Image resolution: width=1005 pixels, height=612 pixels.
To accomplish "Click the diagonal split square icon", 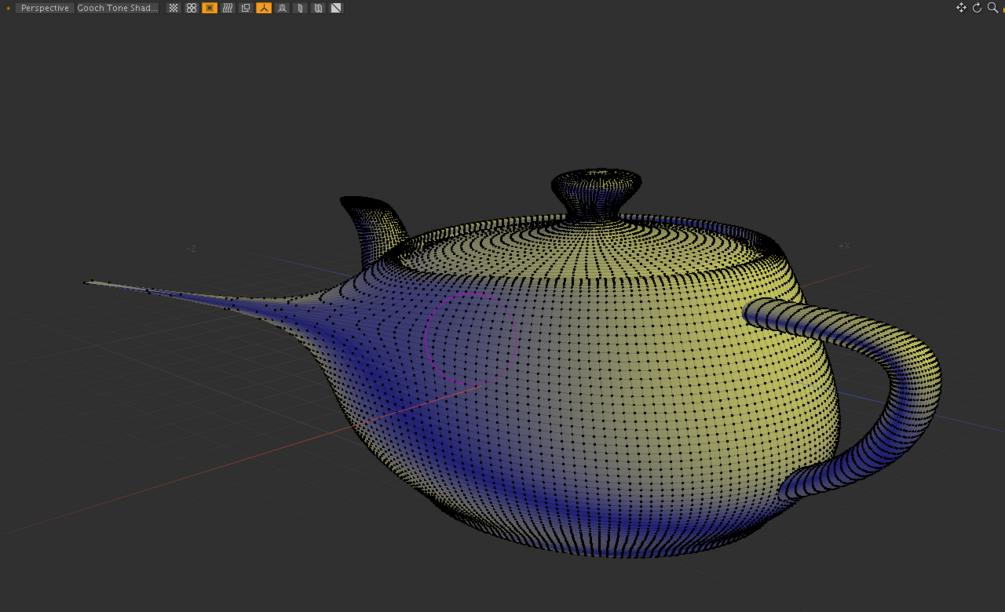I will coord(336,8).
